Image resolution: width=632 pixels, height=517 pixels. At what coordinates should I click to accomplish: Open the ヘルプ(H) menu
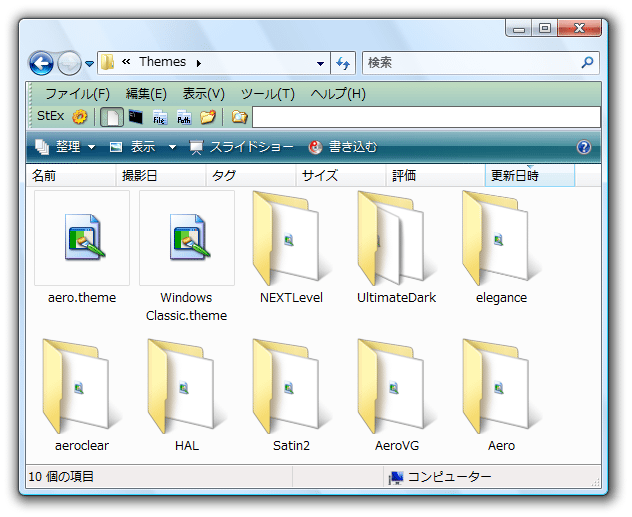coord(338,94)
